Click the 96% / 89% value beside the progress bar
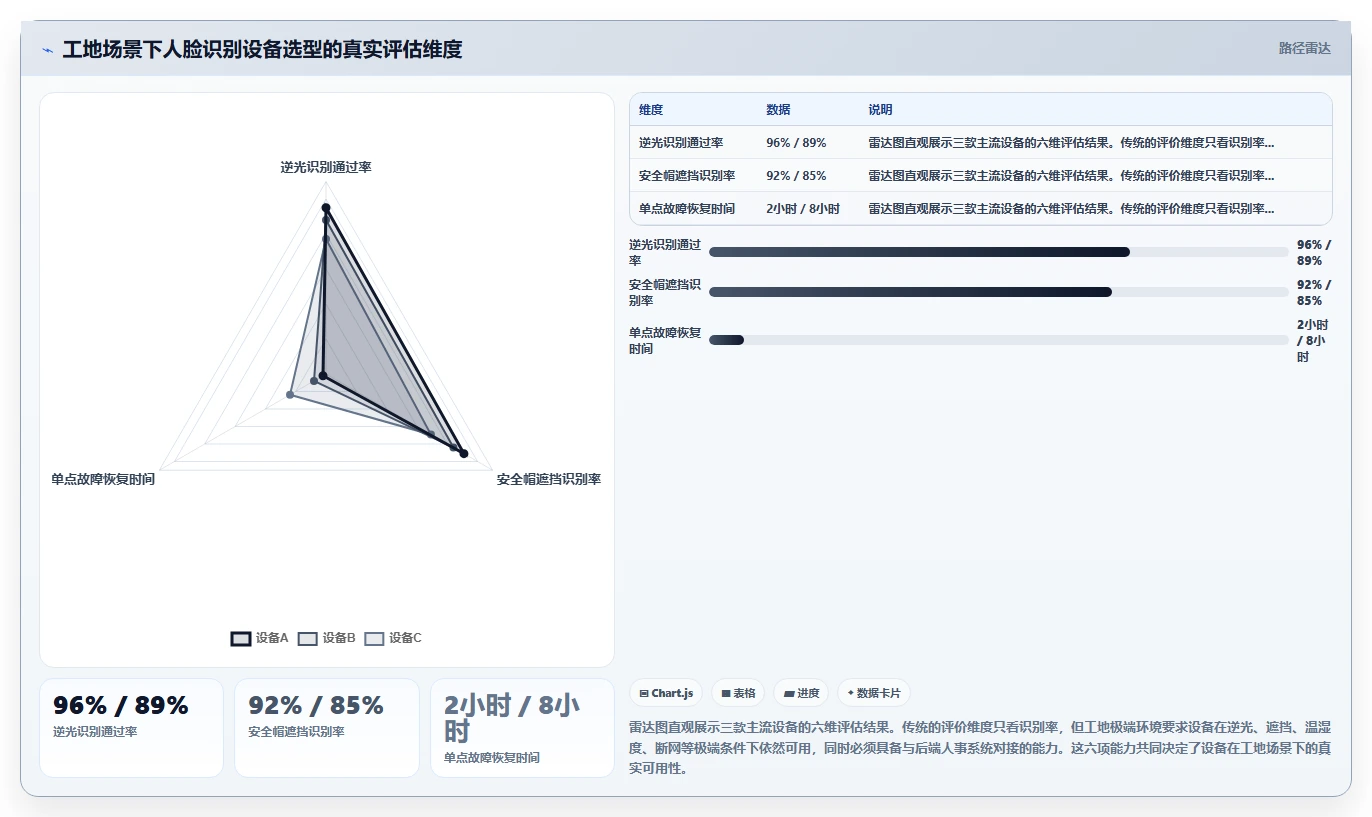Viewport: 1372px width, 817px height. (1314, 252)
